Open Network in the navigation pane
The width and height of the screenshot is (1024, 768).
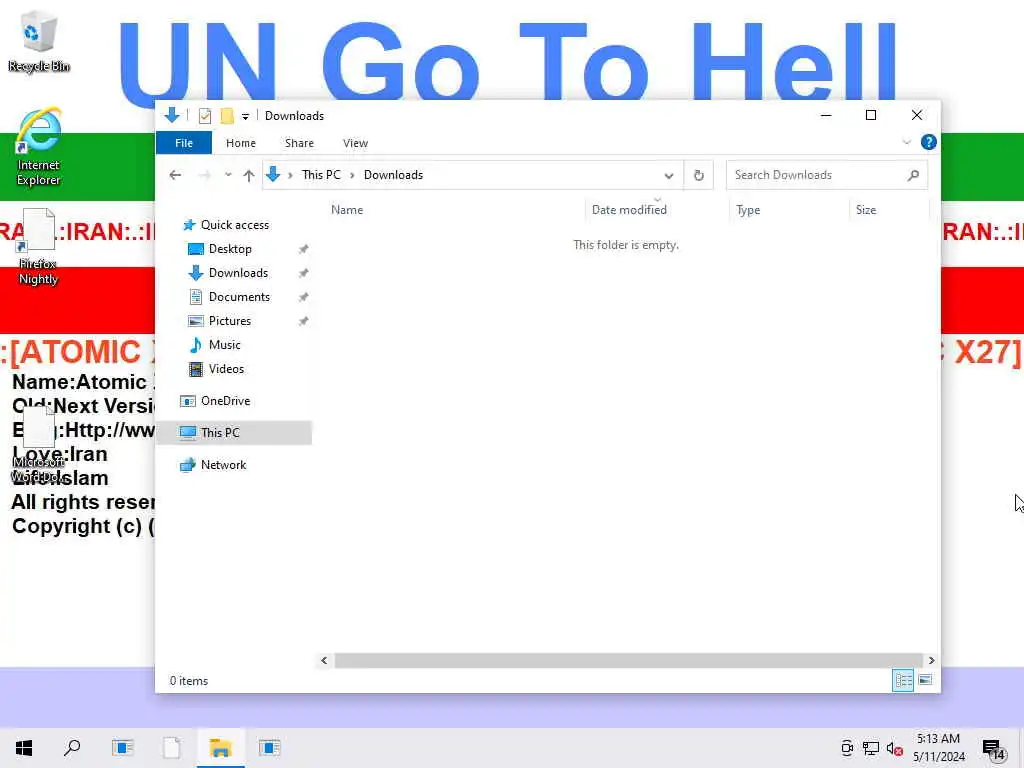point(223,465)
